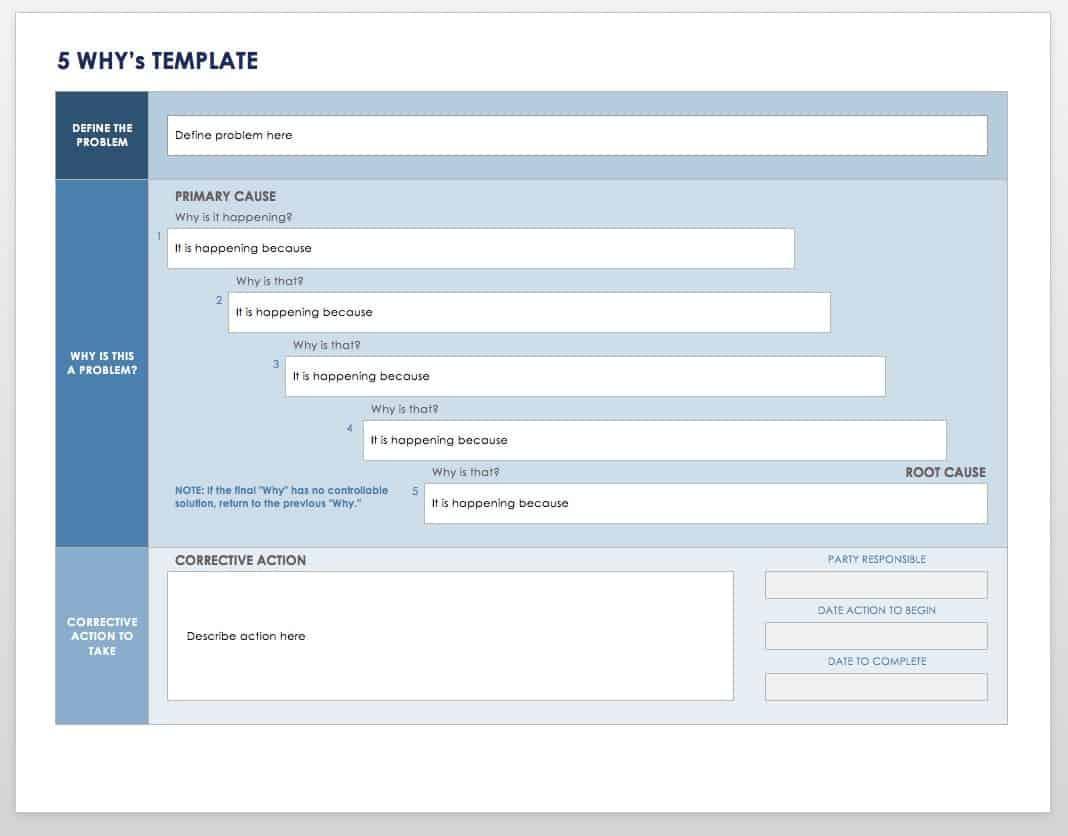Click the 'Describe action here' text area
Image resolution: width=1068 pixels, height=836 pixels.
click(452, 635)
